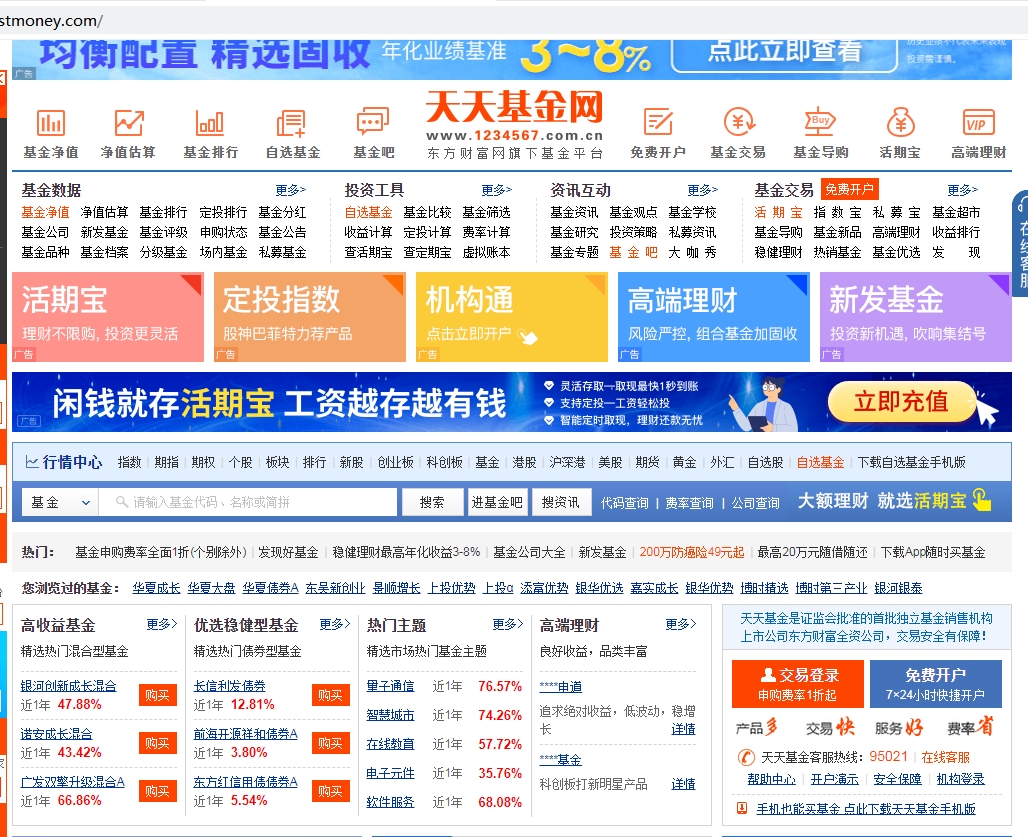Screen dimensions: 1028x837
Task: Expand 优选稳健型基金 更多 link
Action: click(335, 624)
